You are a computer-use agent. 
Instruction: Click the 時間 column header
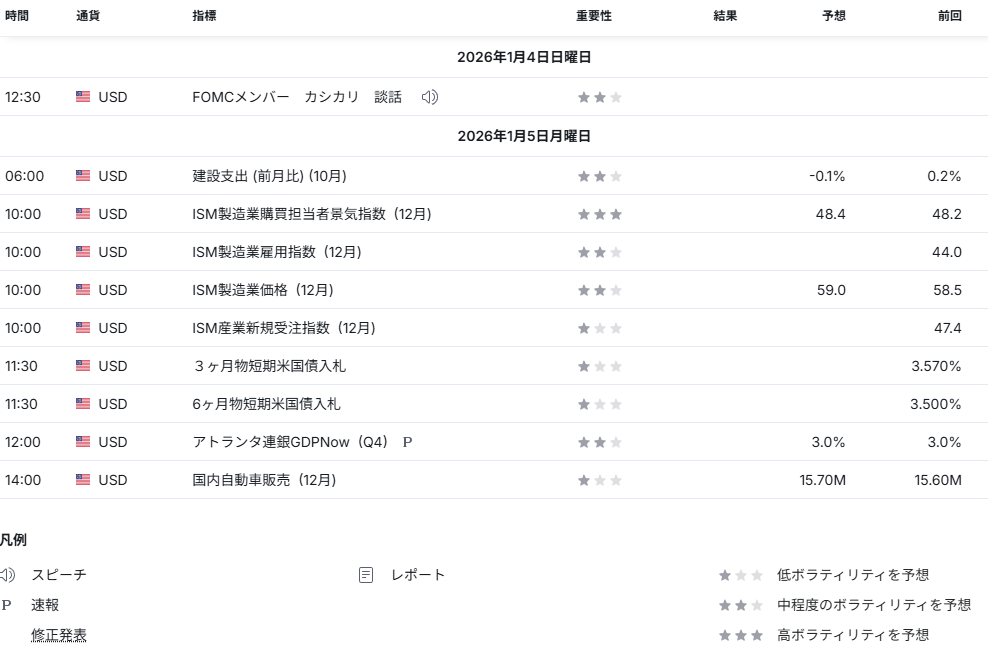[x=17, y=16]
